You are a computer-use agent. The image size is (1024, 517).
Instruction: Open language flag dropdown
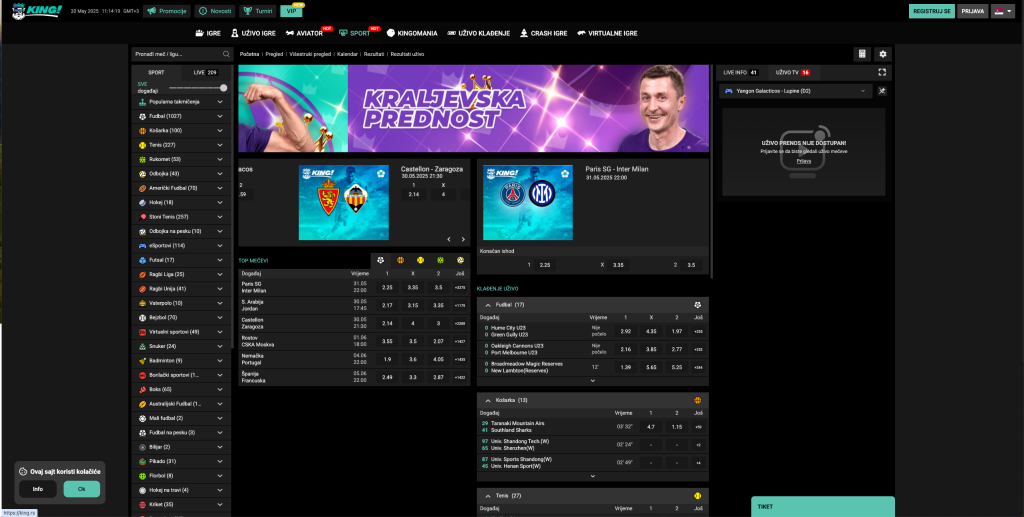[1002, 11]
